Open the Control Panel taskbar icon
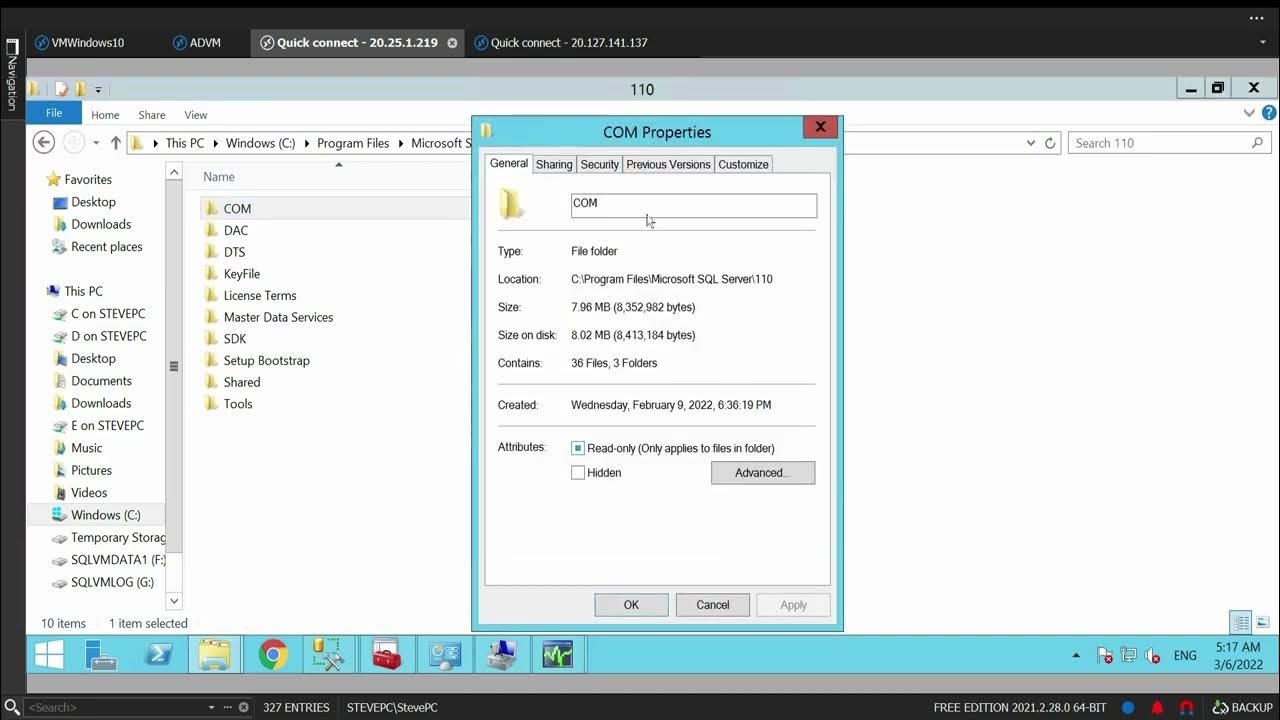The height and width of the screenshot is (720, 1280). pyautogui.click(x=444, y=655)
